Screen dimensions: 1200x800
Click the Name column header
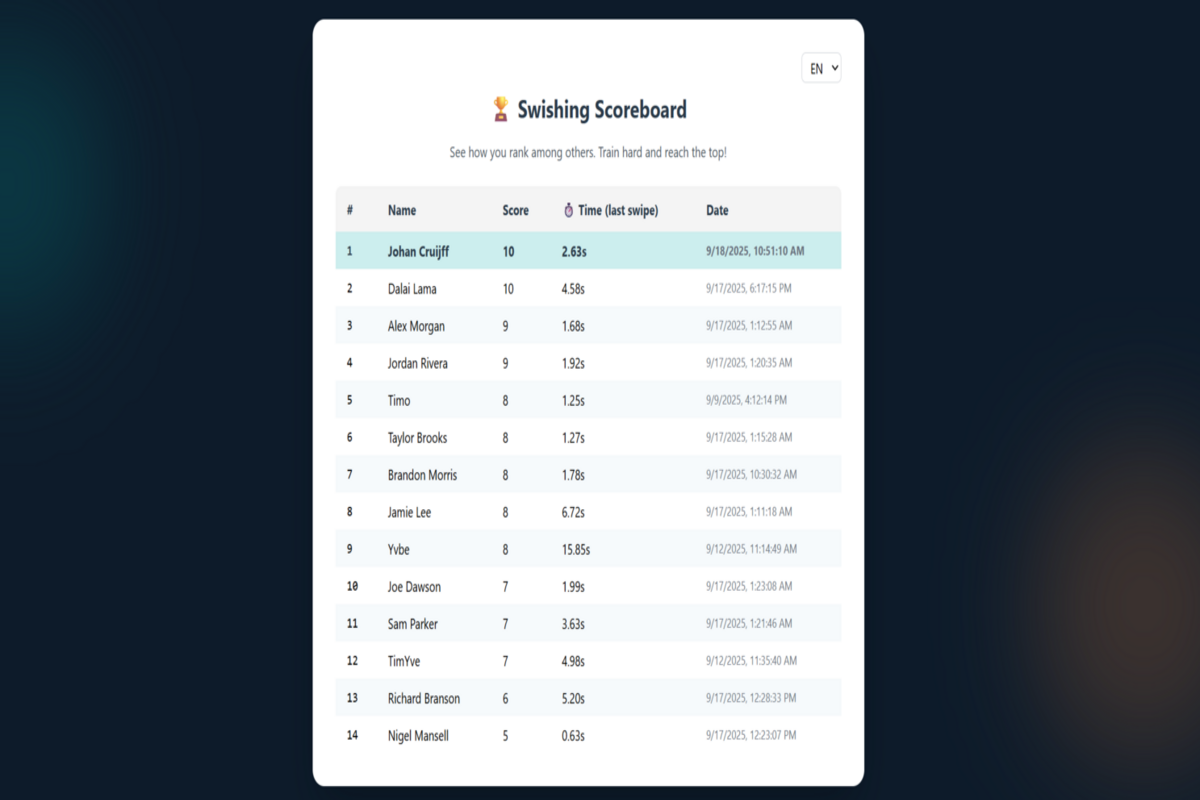click(x=402, y=210)
